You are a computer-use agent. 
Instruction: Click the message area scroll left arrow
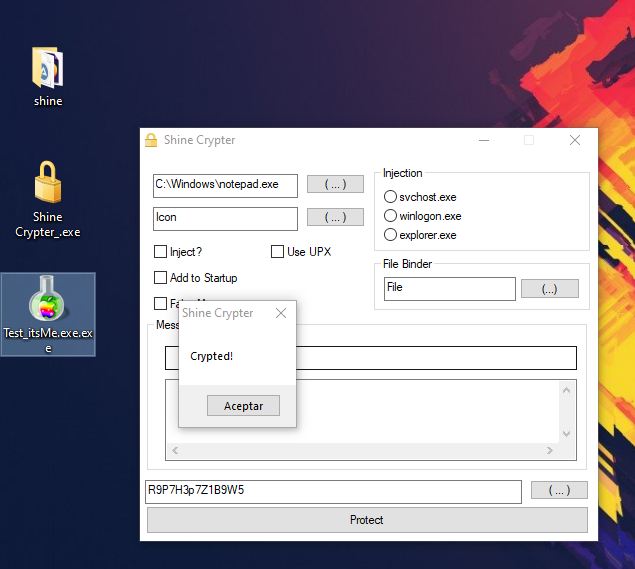click(x=175, y=450)
